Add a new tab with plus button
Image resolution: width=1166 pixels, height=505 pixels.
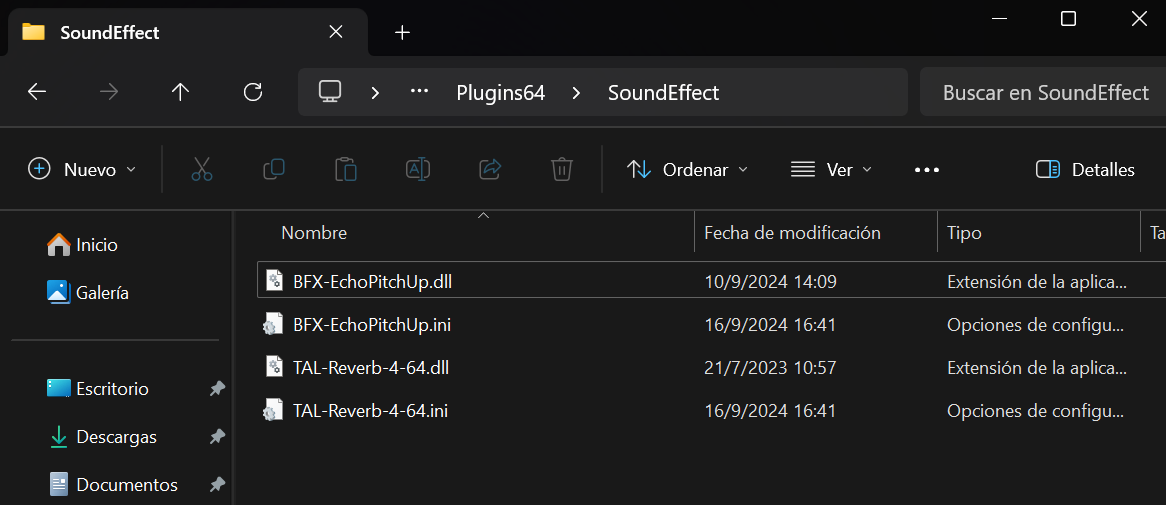point(402,32)
